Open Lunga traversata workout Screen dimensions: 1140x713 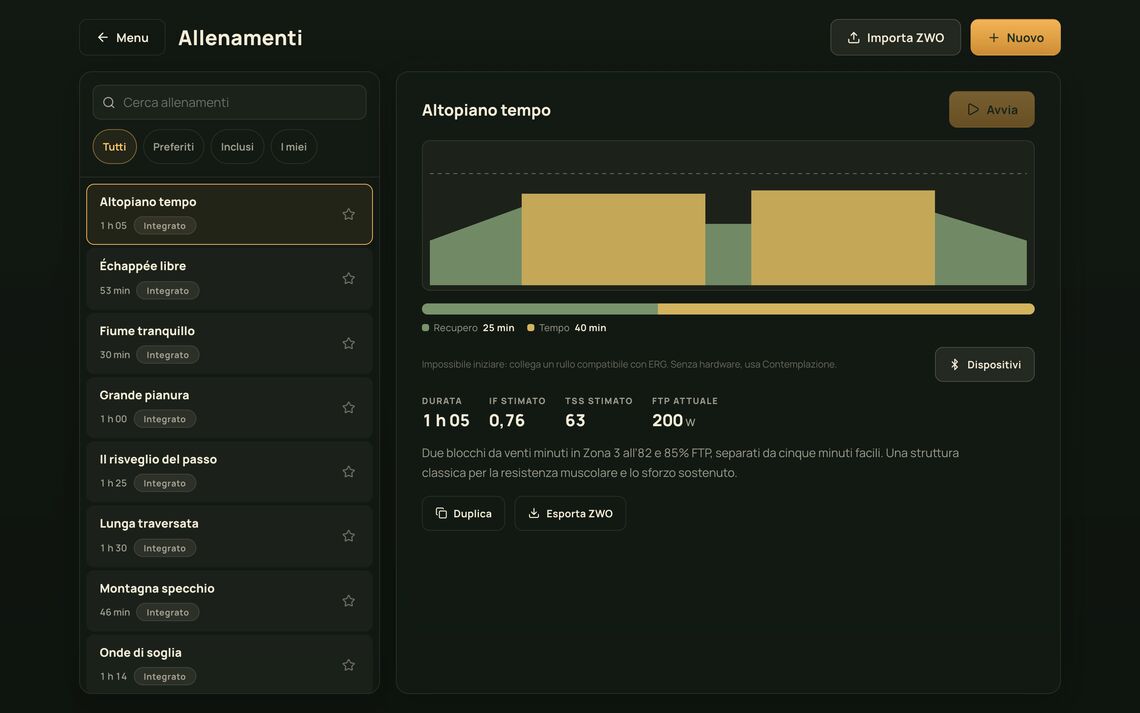[x=229, y=536]
